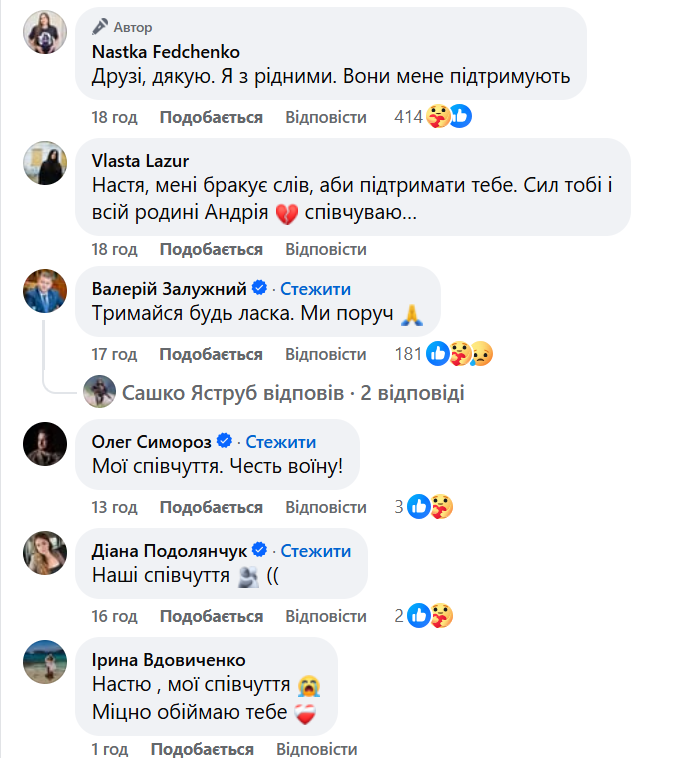Show reactions on Олег Симороз's comment
This screenshot has width=682, height=758.
click(430, 507)
